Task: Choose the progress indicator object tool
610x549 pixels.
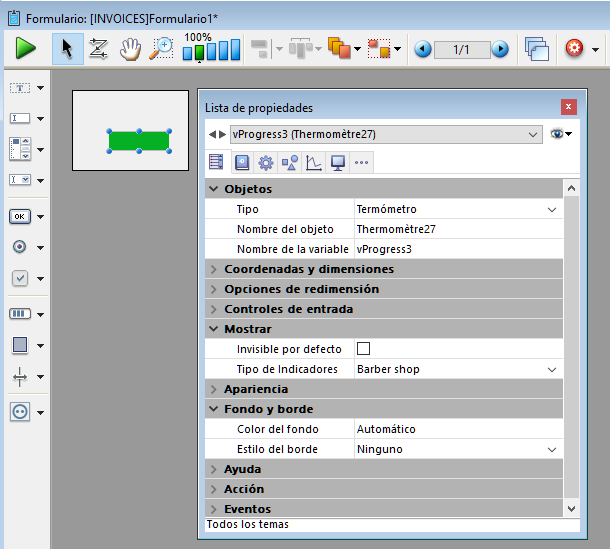Action: [x=20, y=313]
